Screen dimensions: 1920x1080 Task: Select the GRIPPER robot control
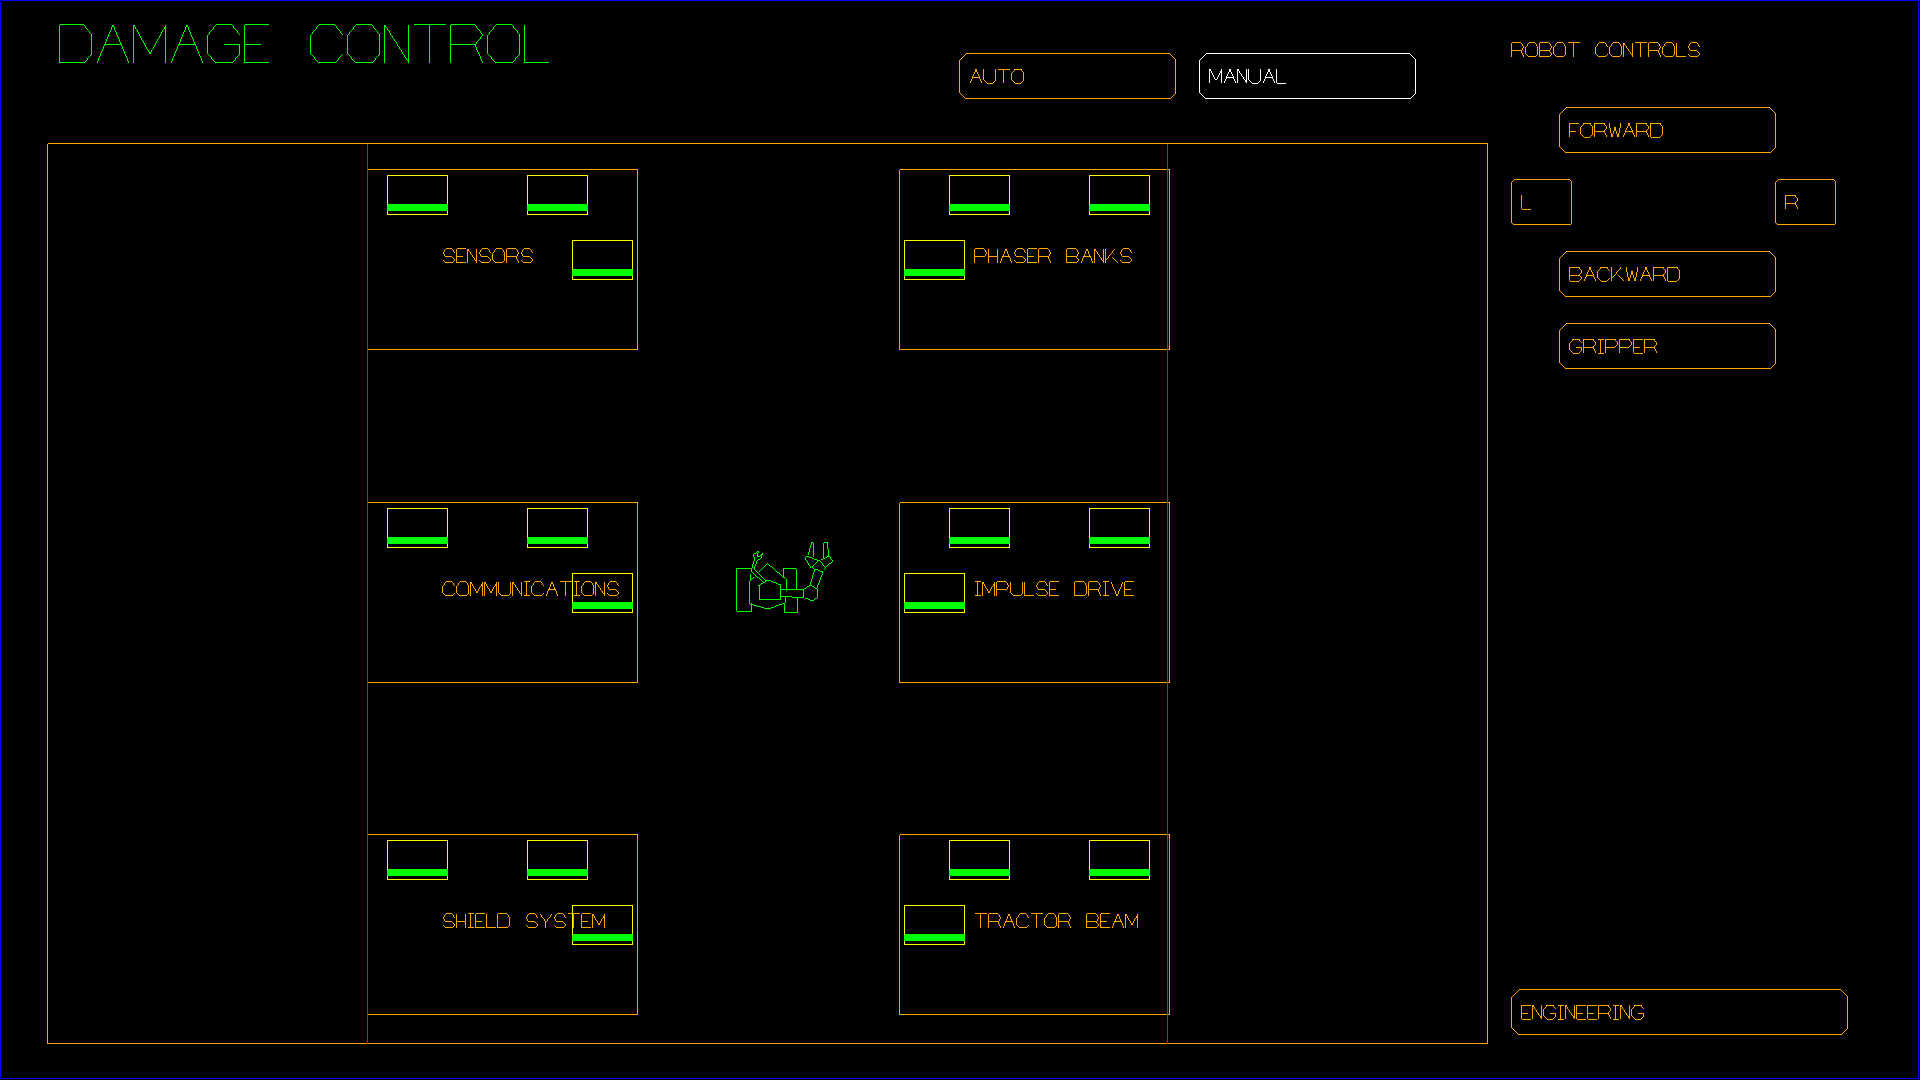pos(1664,345)
